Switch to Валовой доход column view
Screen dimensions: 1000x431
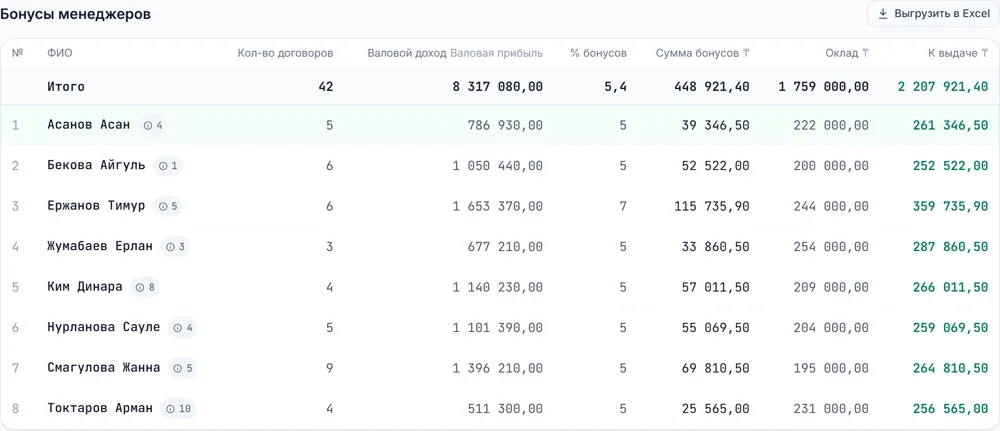[407, 54]
